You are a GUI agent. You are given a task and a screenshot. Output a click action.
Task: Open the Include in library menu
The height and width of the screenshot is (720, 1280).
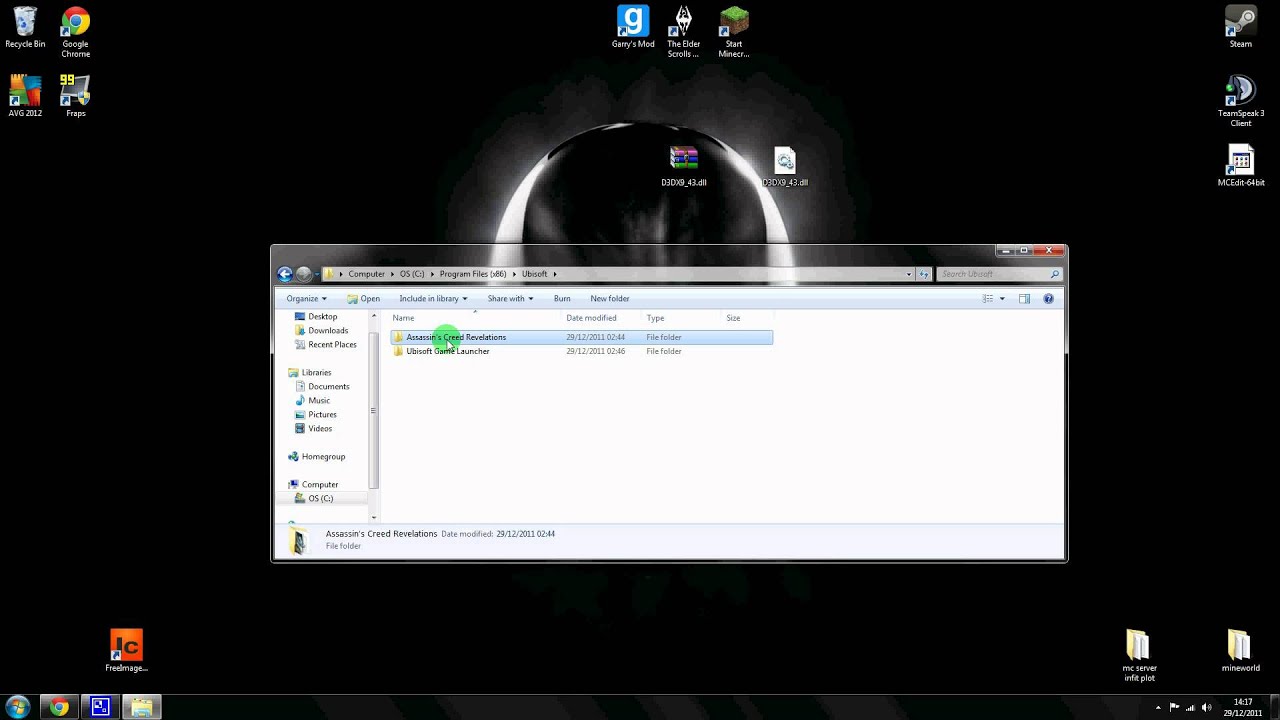(x=433, y=299)
